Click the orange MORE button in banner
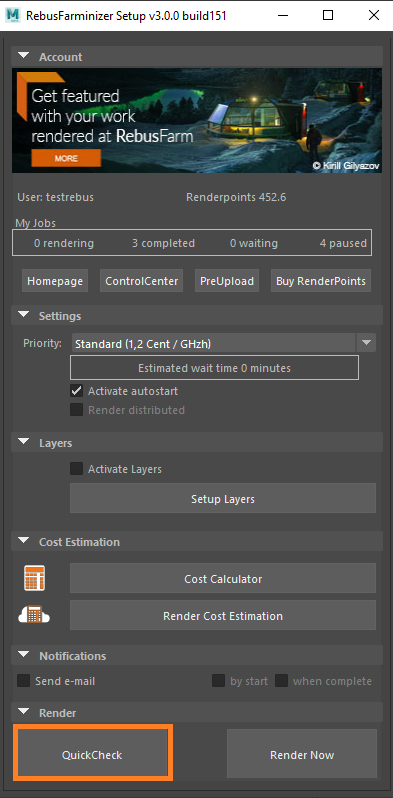Image resolution: width=393 pixels, height=798 pixels. [x=66, y=158]
